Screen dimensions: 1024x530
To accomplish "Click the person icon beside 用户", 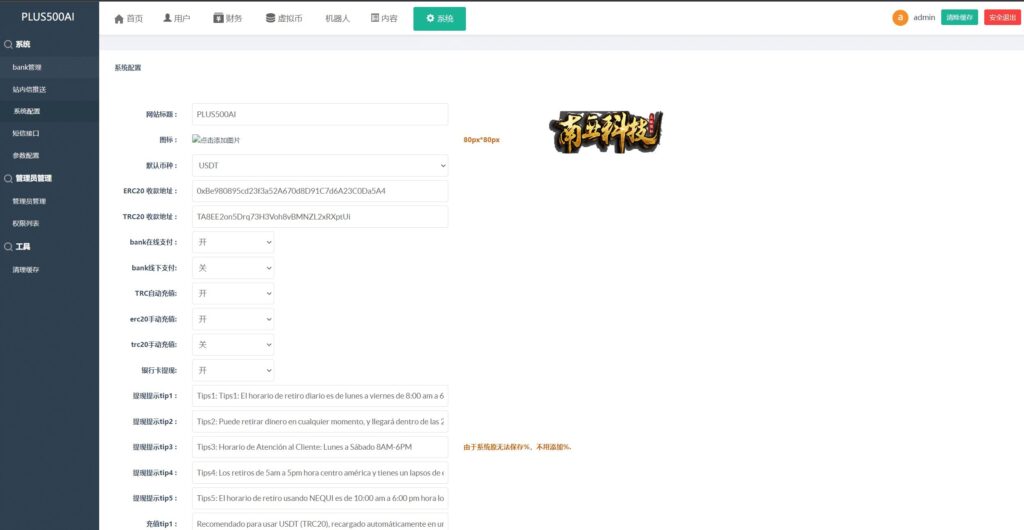I will click(x=167, y=18).
